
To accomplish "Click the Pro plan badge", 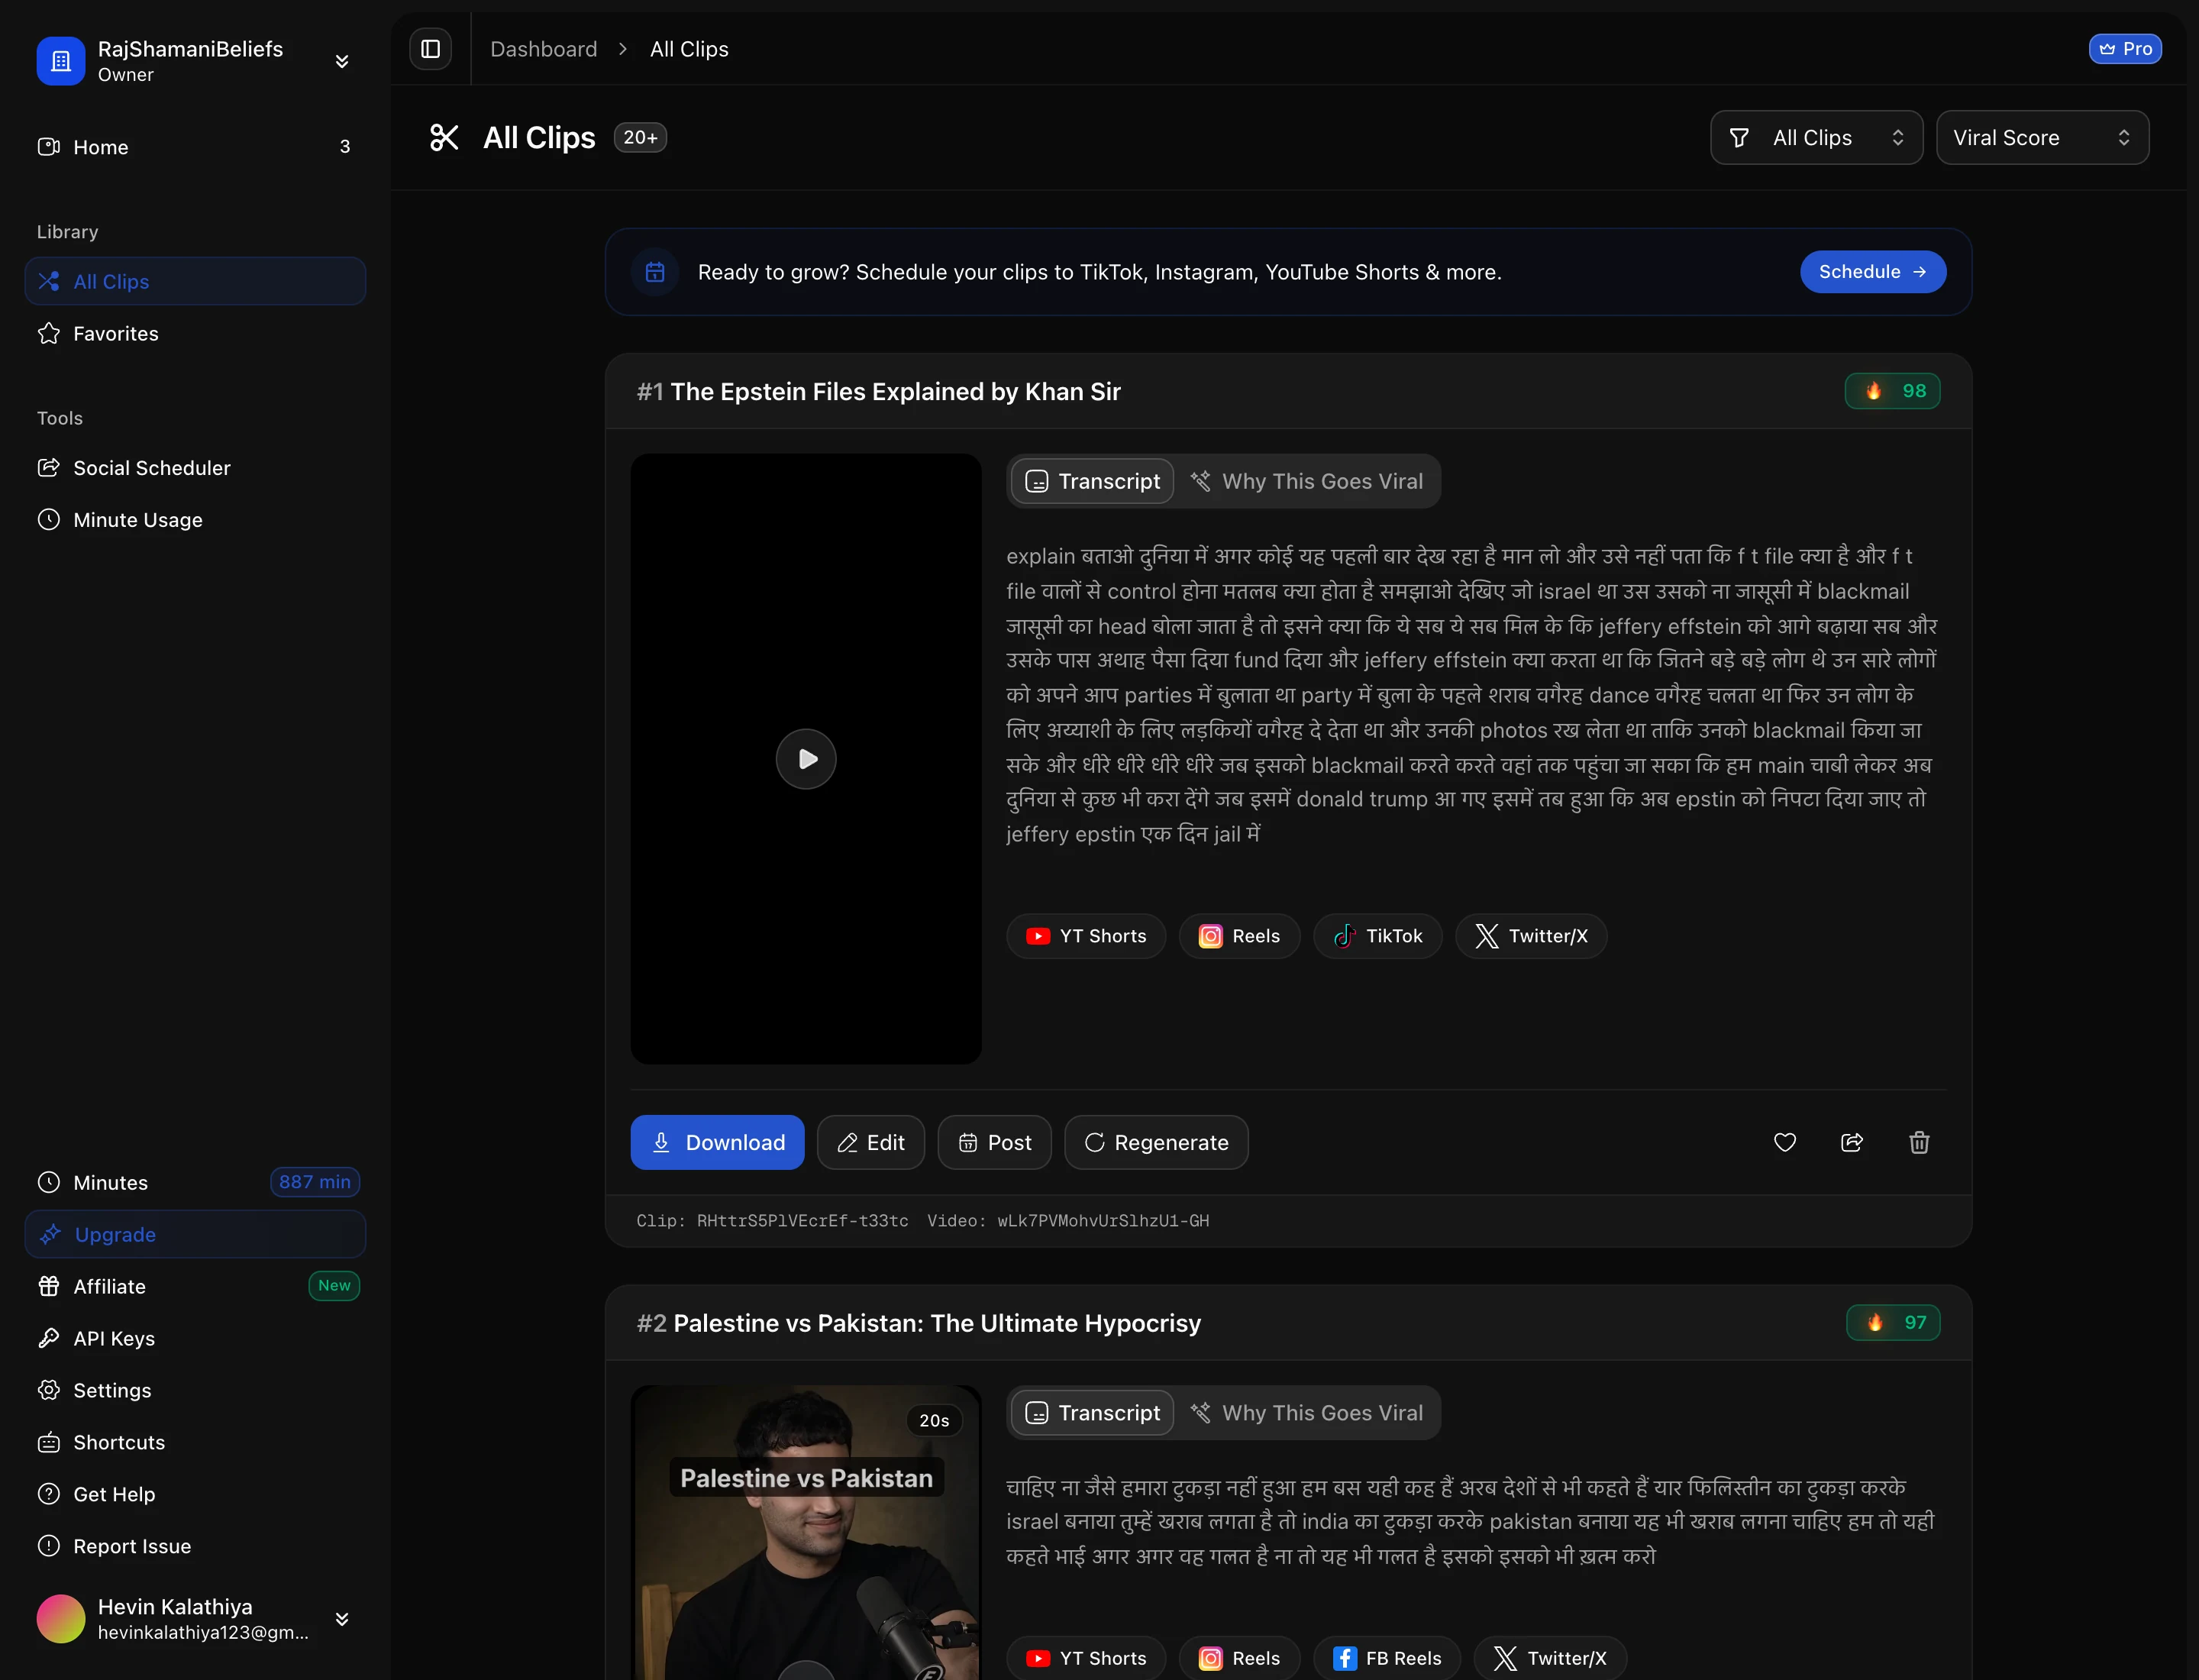I will (x=2125, y=49).
